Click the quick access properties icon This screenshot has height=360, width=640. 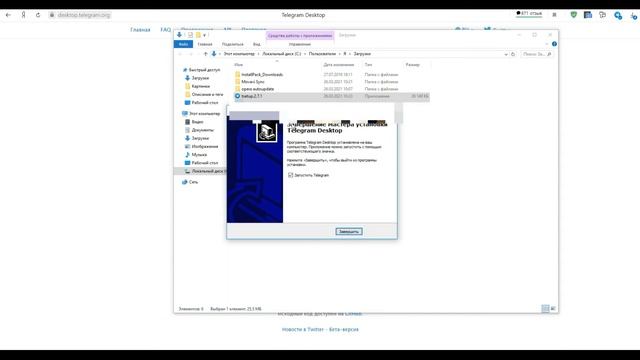tap(190, 35)
